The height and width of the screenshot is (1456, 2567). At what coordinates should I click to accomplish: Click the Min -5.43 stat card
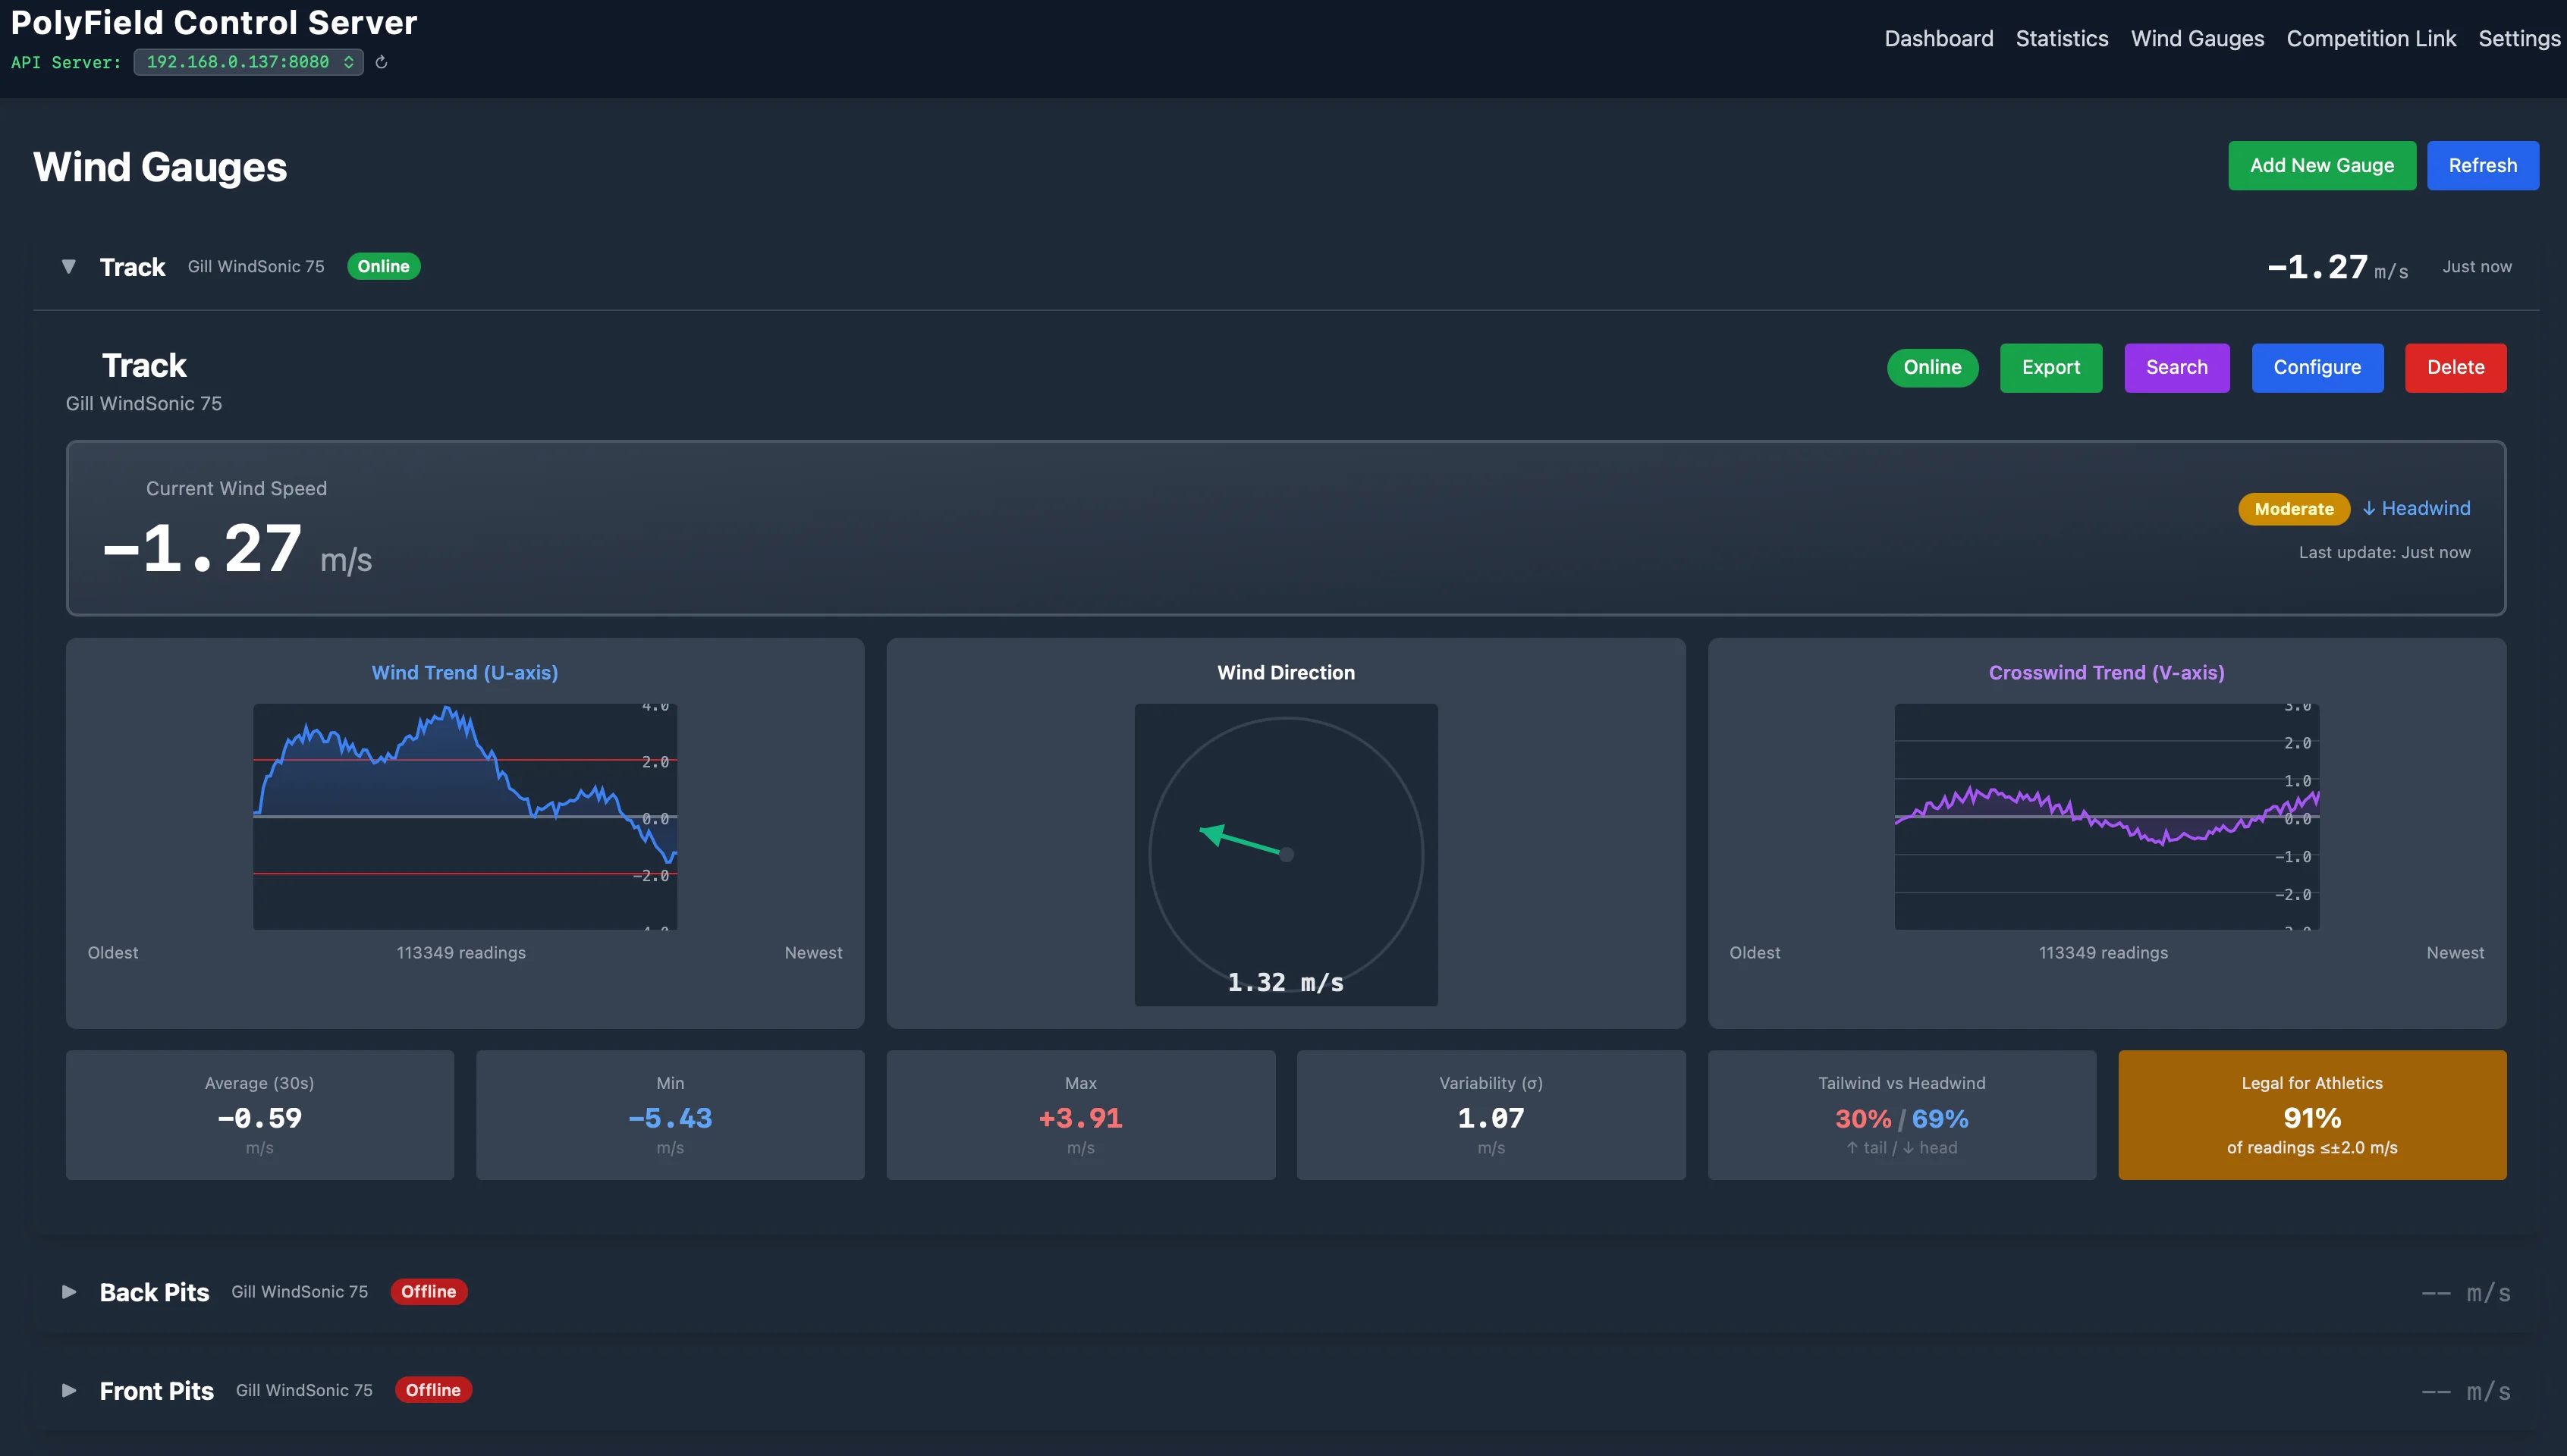670,1114
